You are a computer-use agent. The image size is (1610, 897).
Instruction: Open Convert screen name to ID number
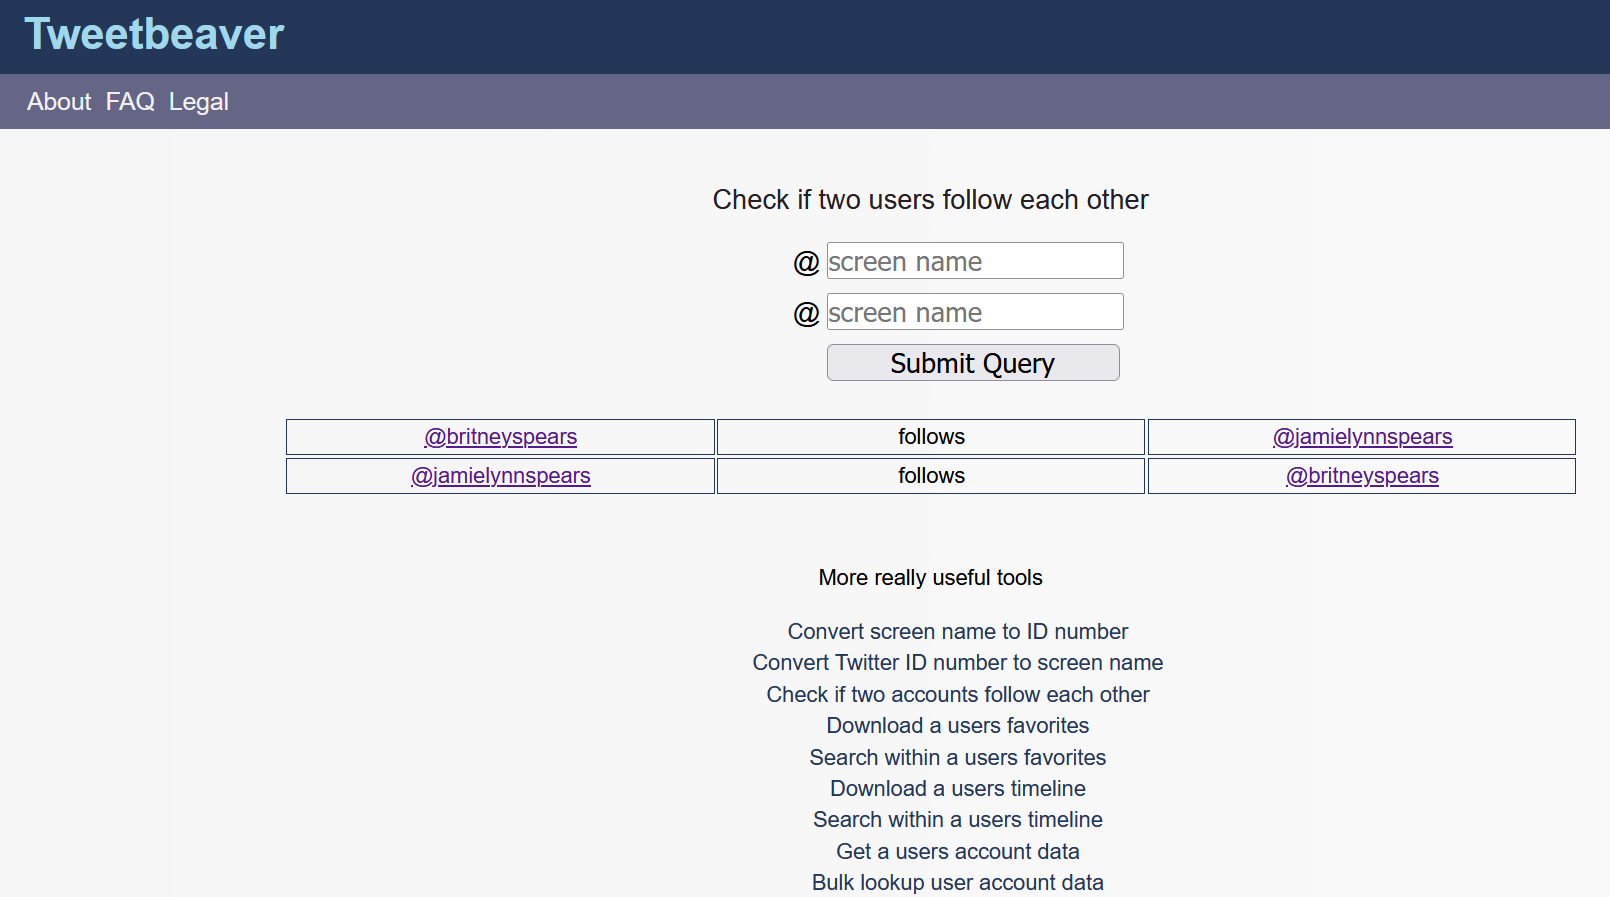pyautogui.click(x=957, y=632)
